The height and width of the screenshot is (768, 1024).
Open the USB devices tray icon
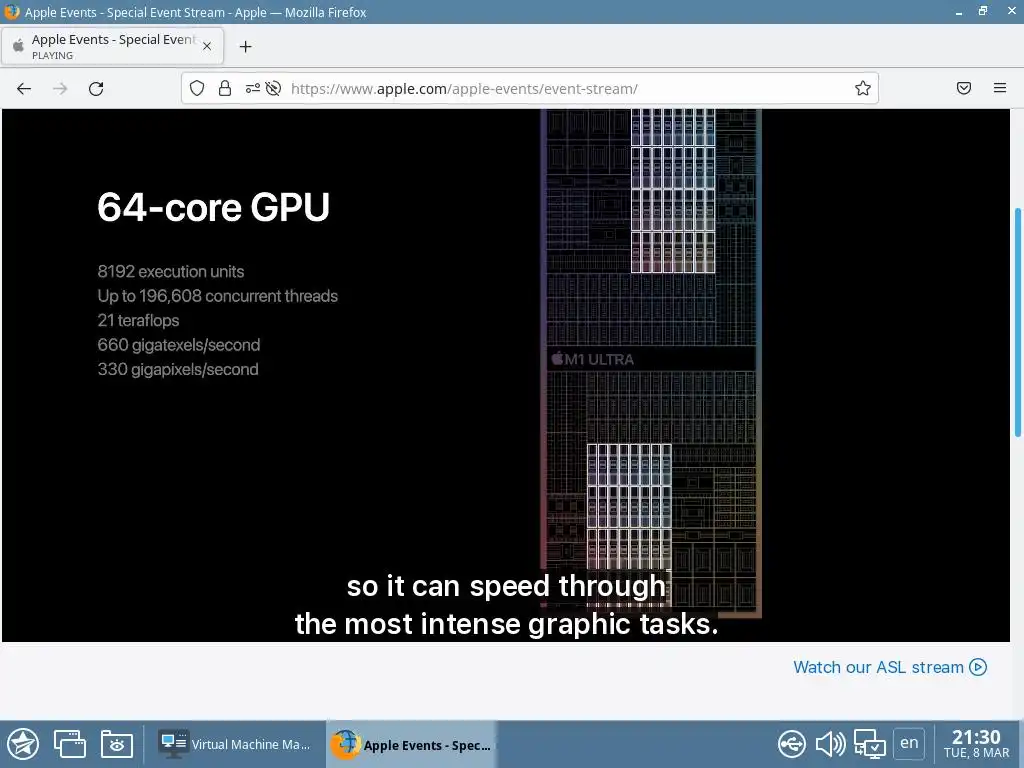point(792,744)
